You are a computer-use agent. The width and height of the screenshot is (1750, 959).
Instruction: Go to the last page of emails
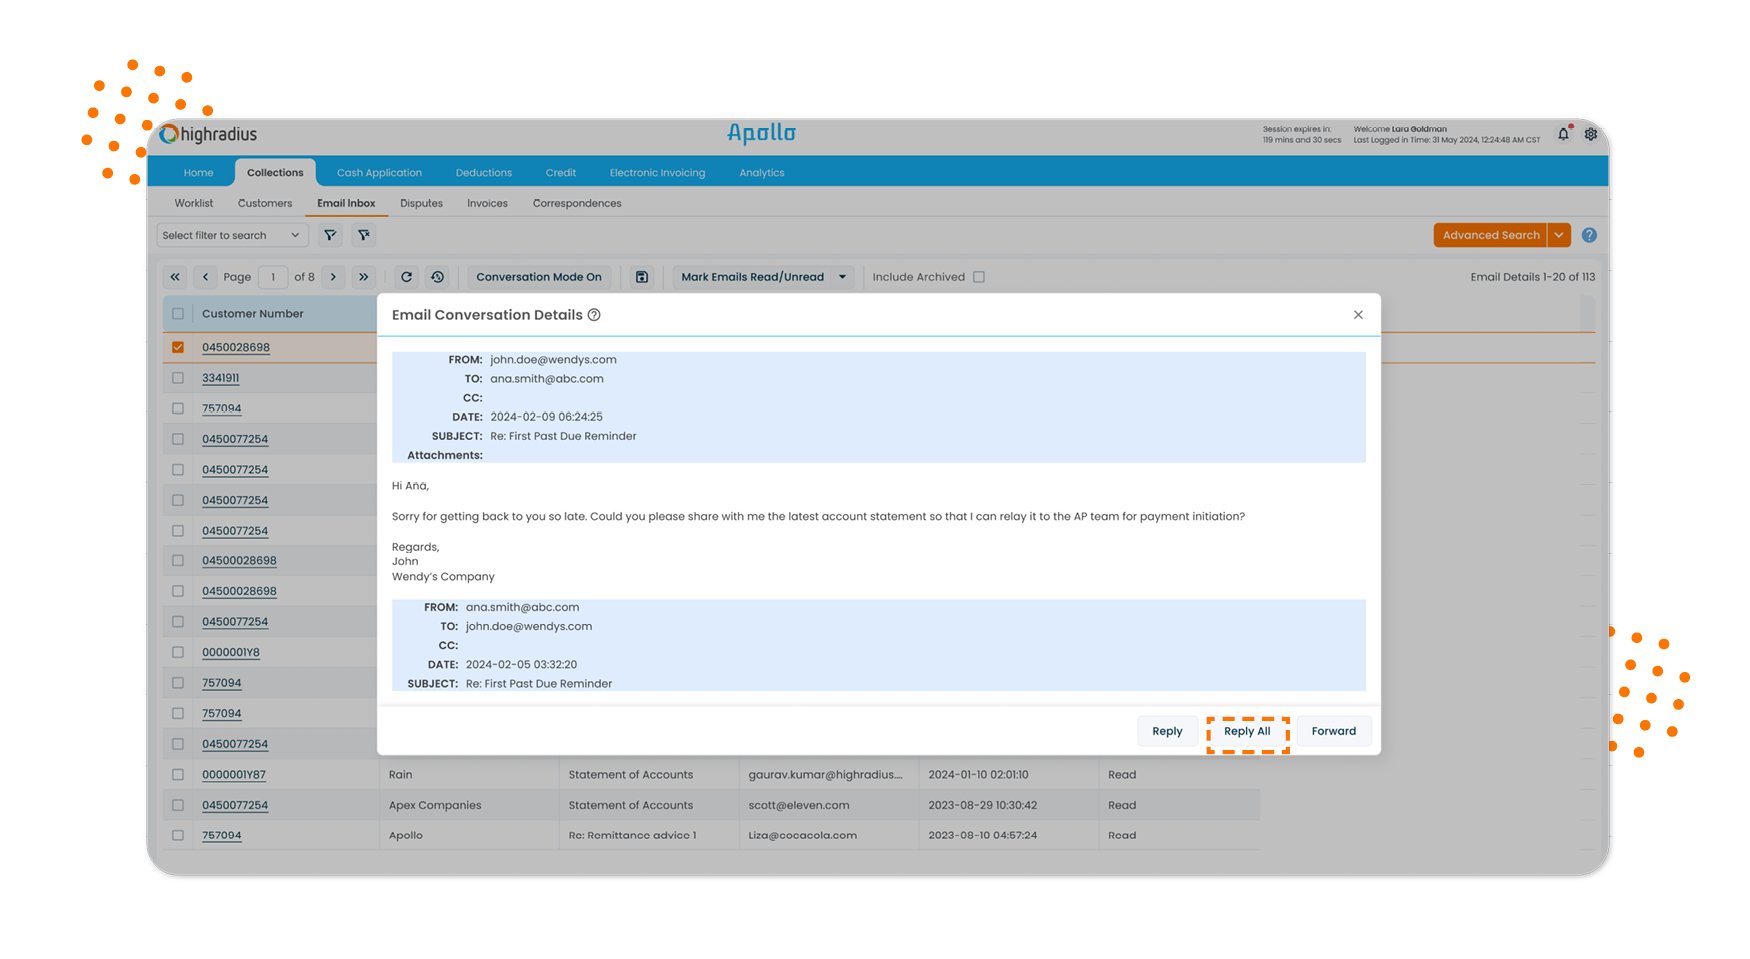pyautogui.click(x=364, y=277)
